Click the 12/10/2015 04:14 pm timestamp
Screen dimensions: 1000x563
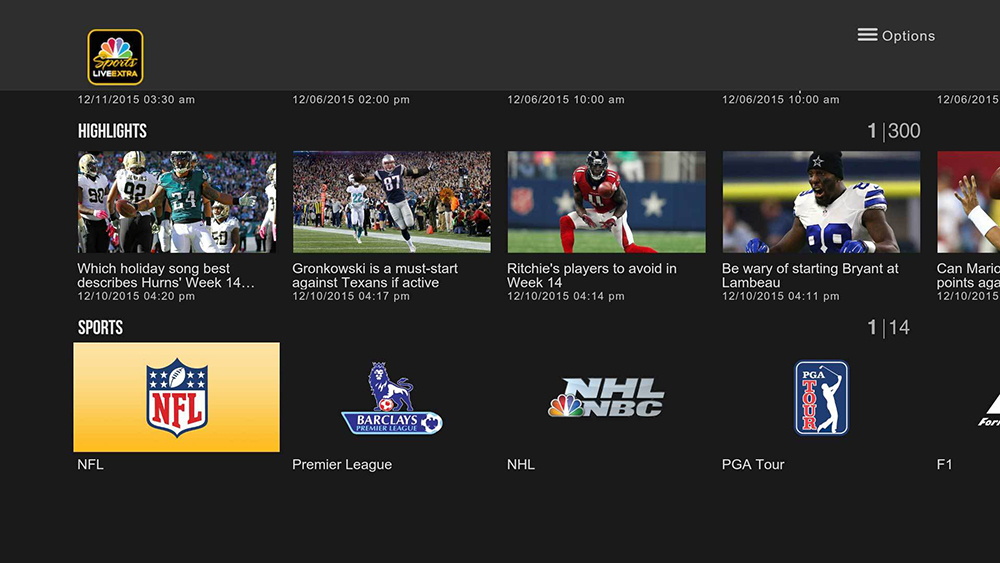pyautogui.click(x=566, y=296)
